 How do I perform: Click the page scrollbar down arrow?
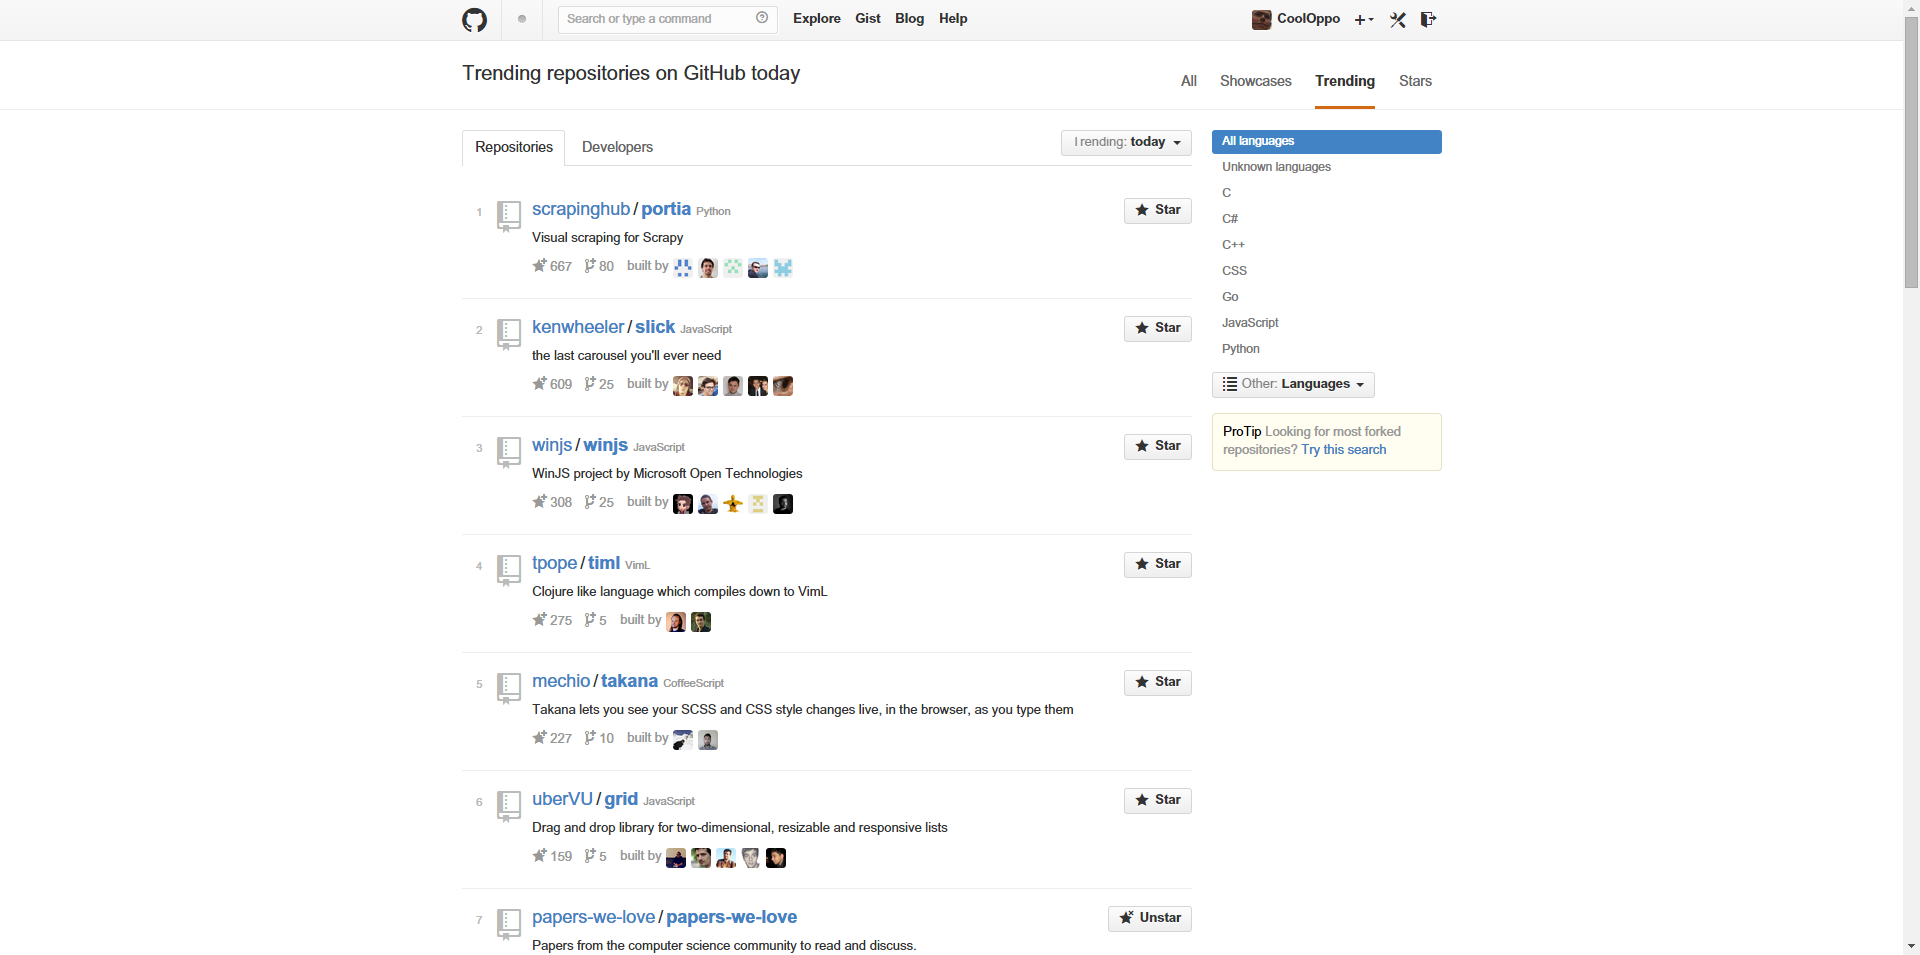(1911, 946)
